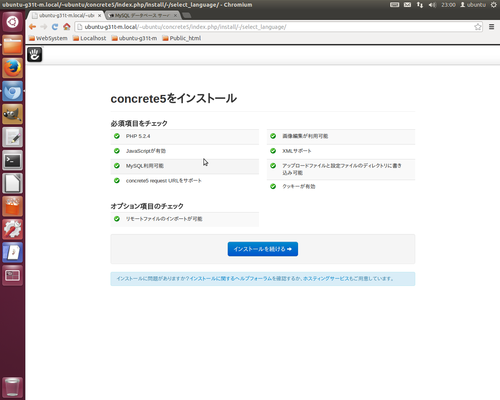
Task: Open the text editor pencil icon in launcher
Action: (x=13, y=137)
